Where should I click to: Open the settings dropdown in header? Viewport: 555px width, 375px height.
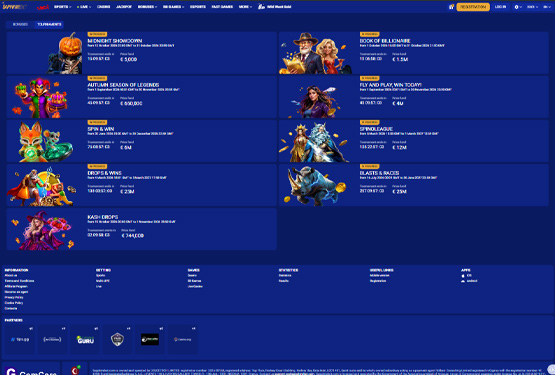point(518,7)
